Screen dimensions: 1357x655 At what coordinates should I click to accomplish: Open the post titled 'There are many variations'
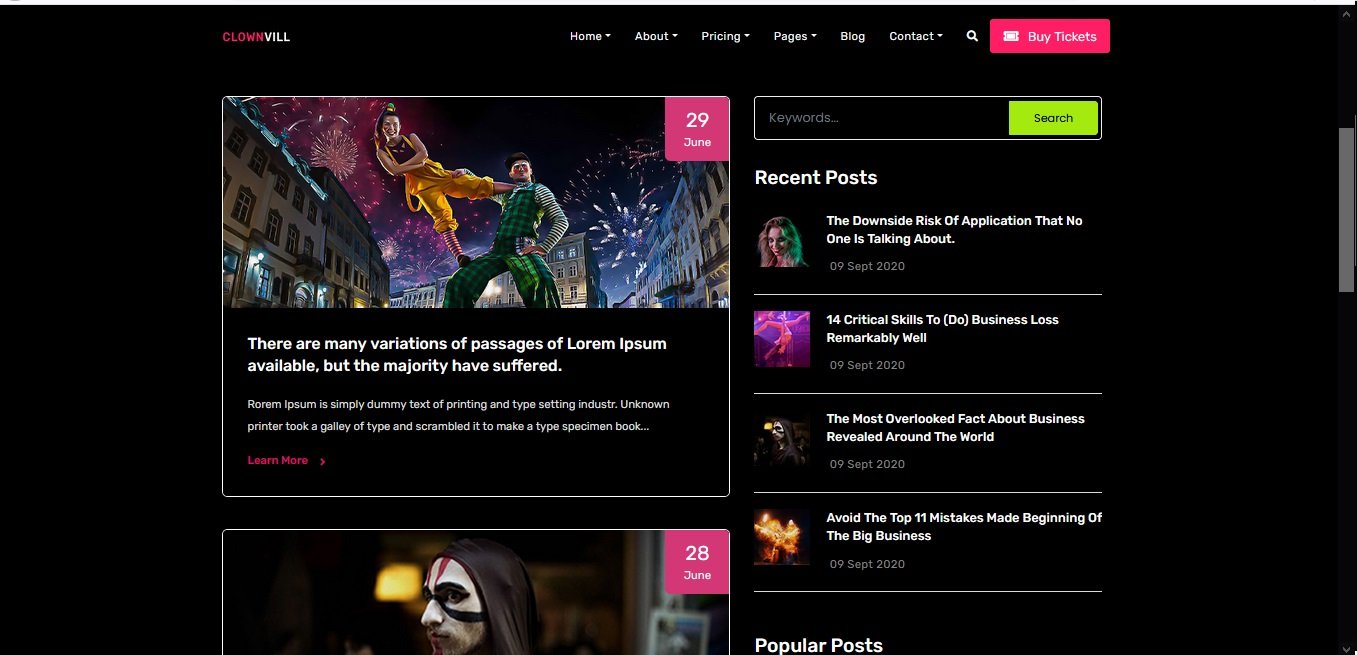457,354
